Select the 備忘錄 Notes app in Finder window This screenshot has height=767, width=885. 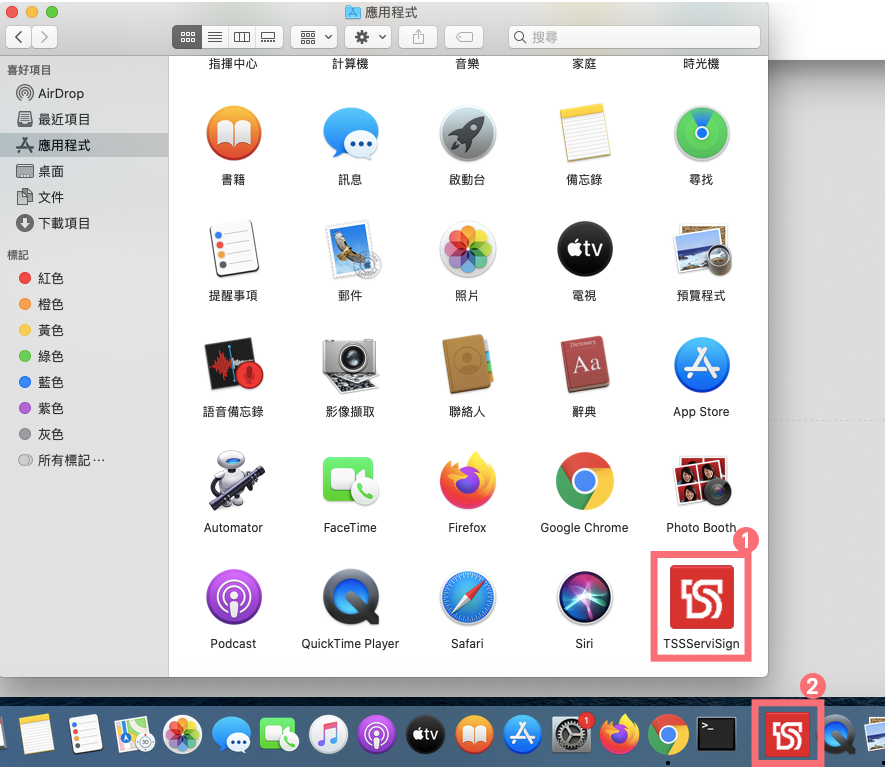[x=585, y=133]
